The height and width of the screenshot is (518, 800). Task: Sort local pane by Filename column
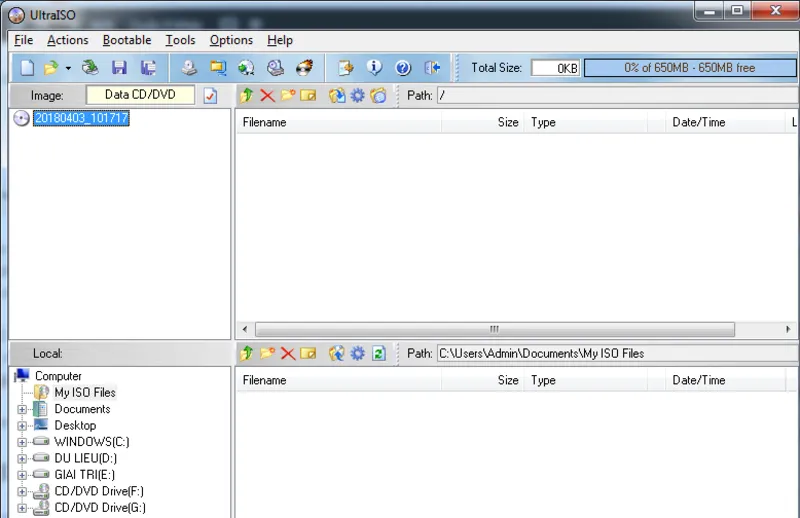tap(339, 380)
